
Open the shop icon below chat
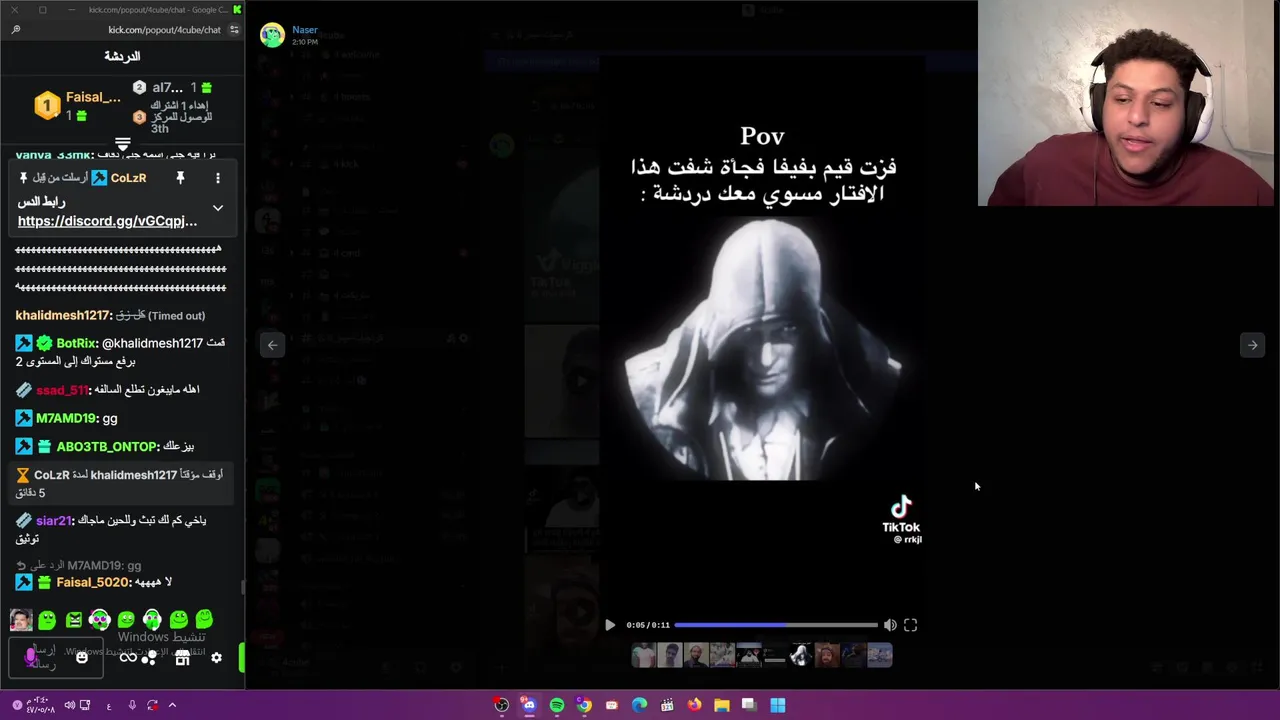(x=182, y=658)
